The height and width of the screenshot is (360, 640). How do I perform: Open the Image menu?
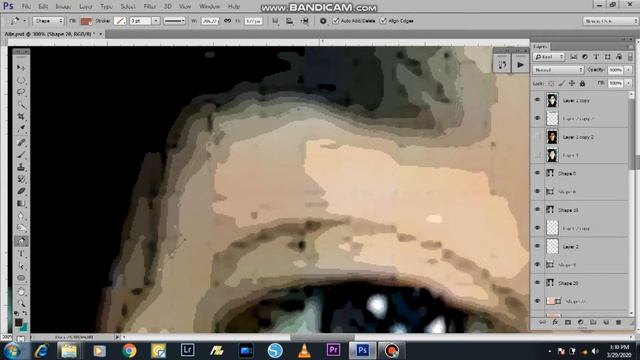click(63, 7)
